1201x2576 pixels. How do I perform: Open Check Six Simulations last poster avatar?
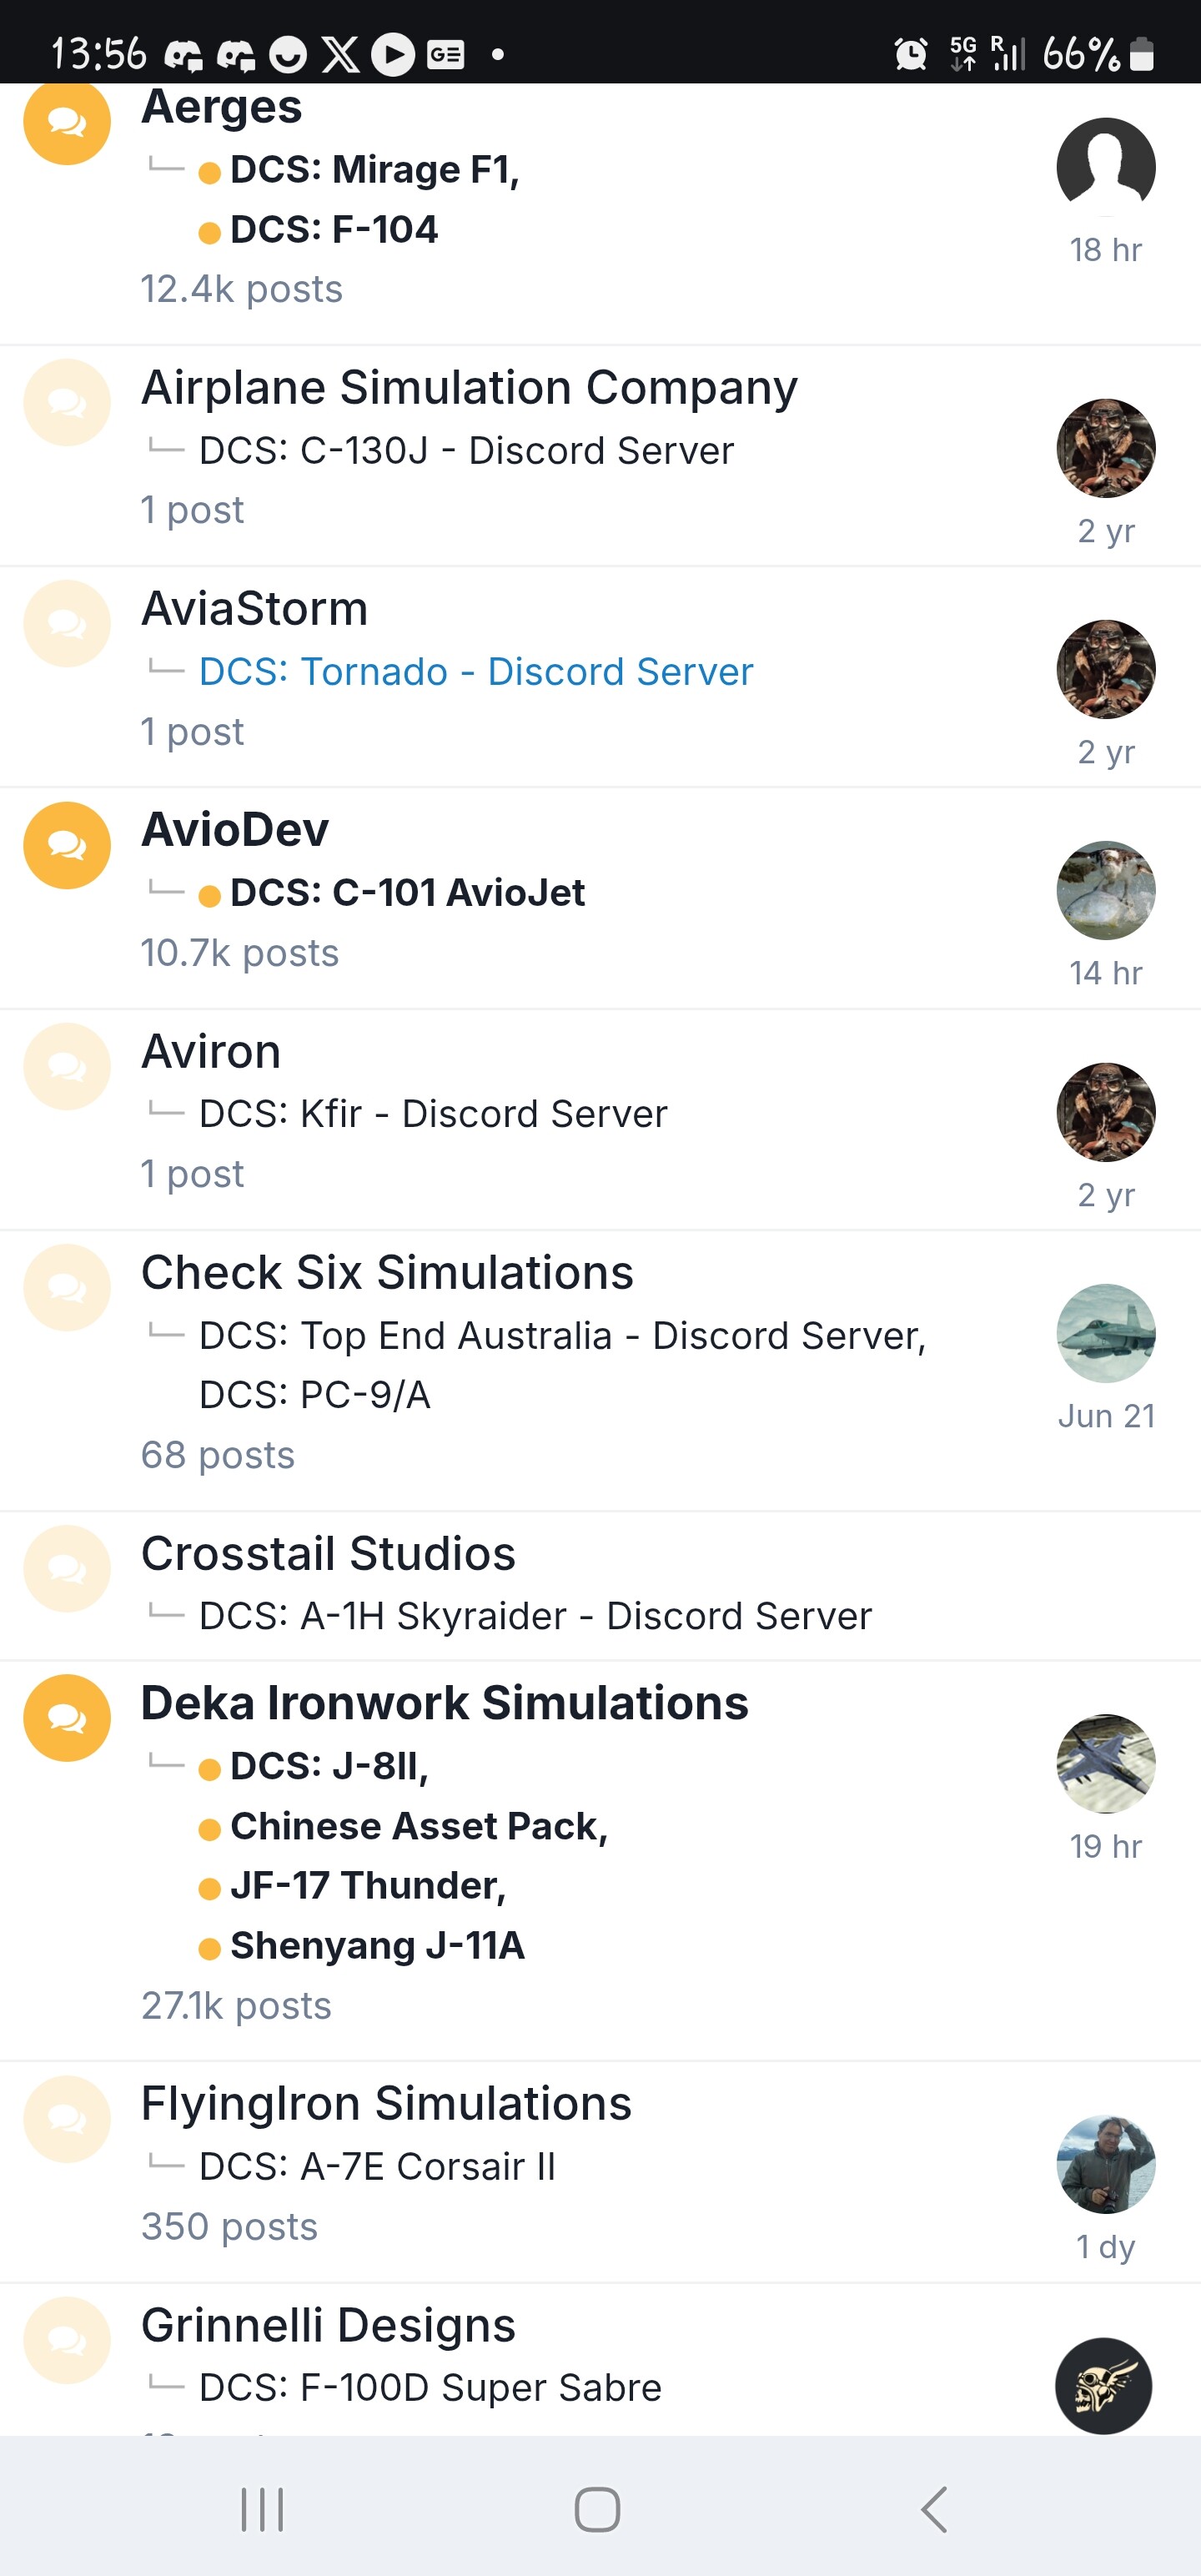[x=1106, y=1334]
